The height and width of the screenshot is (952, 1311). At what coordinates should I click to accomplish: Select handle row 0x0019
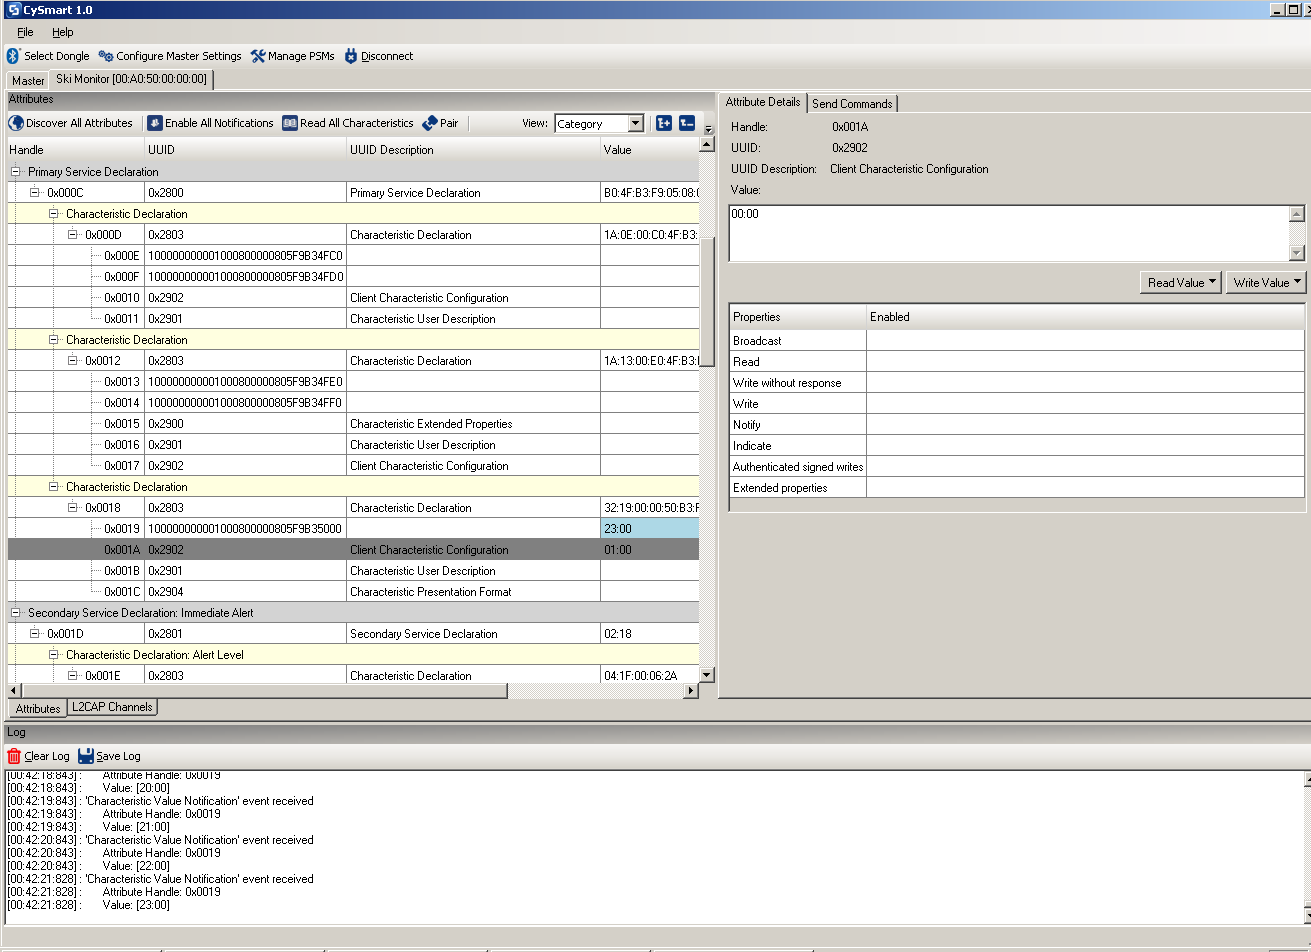point(353,529)
